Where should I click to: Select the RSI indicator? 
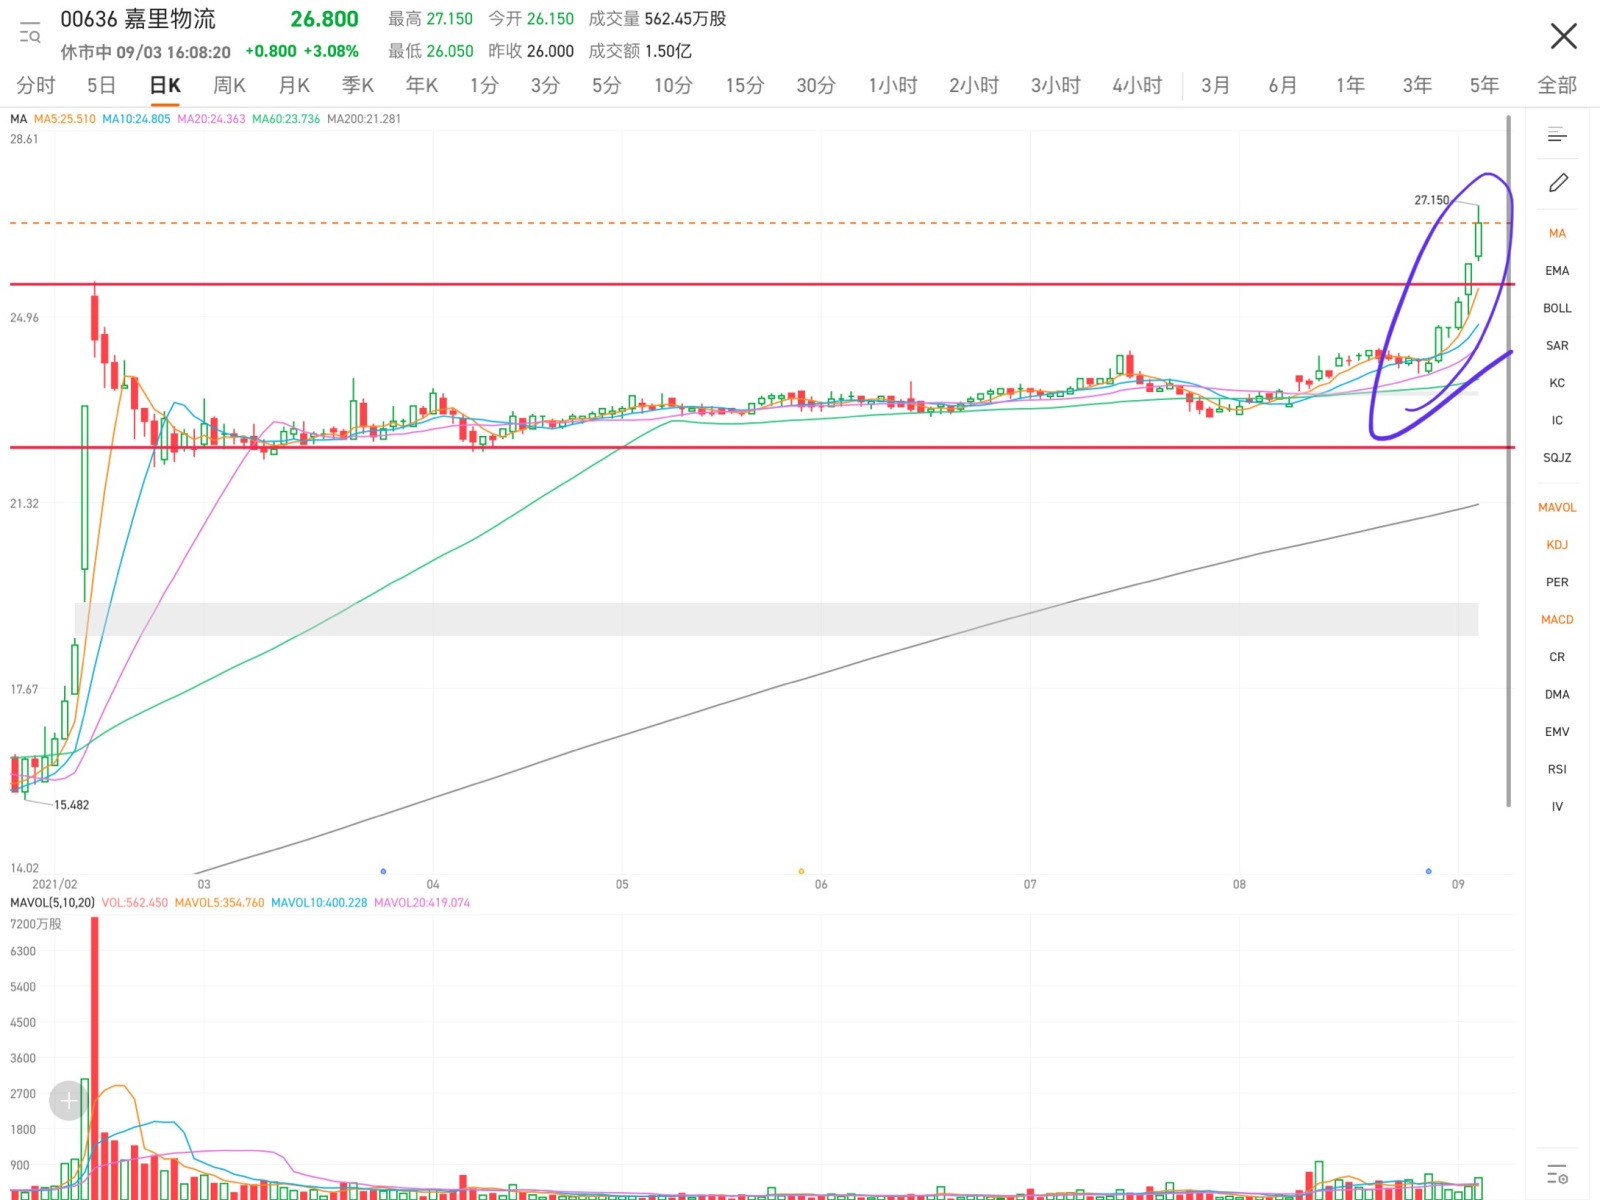point(1557,770)
